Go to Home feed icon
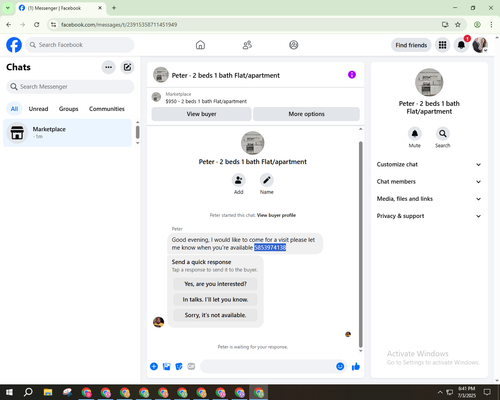The image size is (500, 400). (x=200, y=45)
